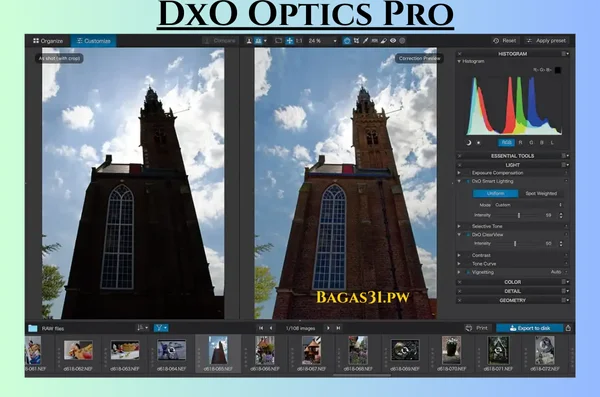Expand Selective Tone section
Viewport: 600px width, 397px height.
tap(459, 226)
